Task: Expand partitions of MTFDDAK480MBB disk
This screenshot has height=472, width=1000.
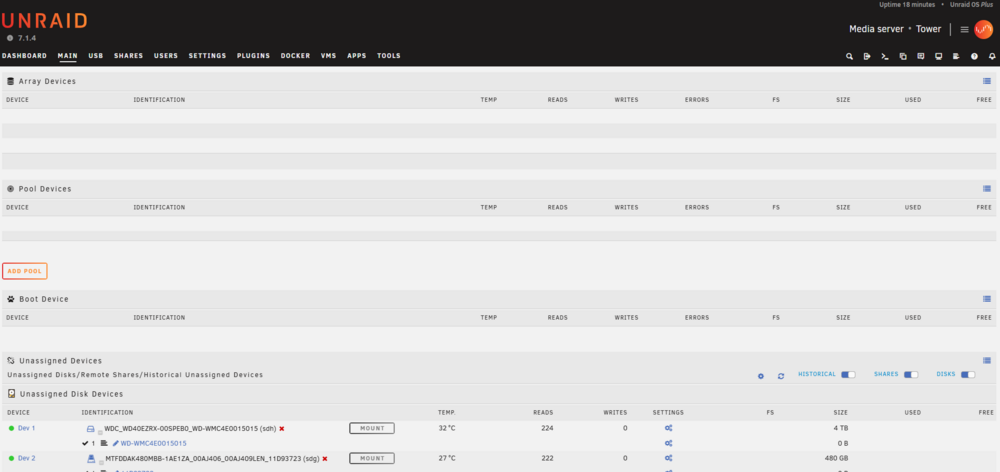Action: coord(100,462)
